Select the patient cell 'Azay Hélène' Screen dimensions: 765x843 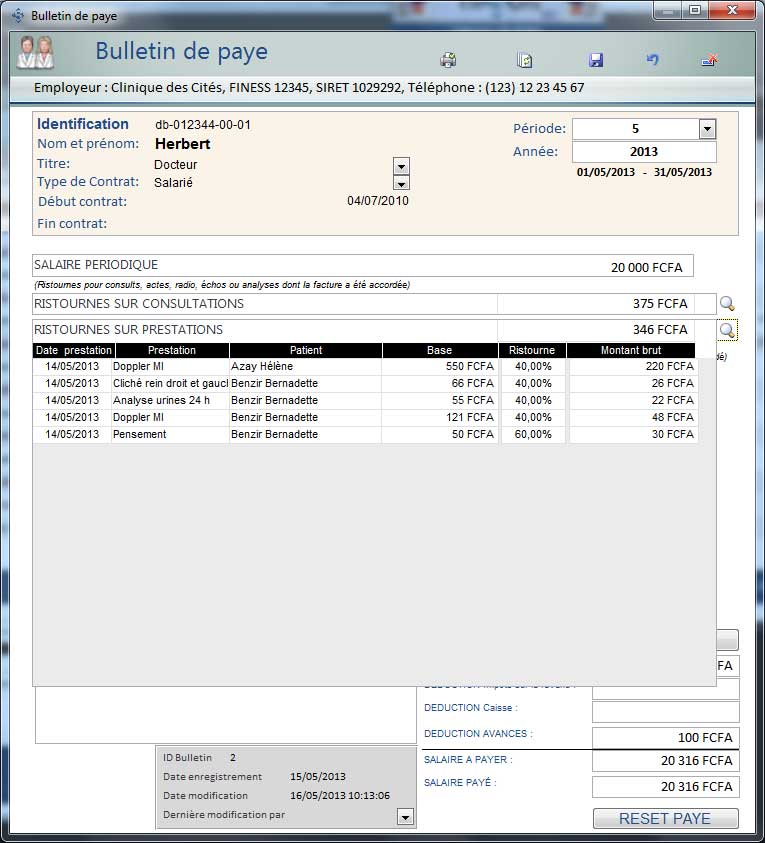pyautogui.click(x=305, y=367)
